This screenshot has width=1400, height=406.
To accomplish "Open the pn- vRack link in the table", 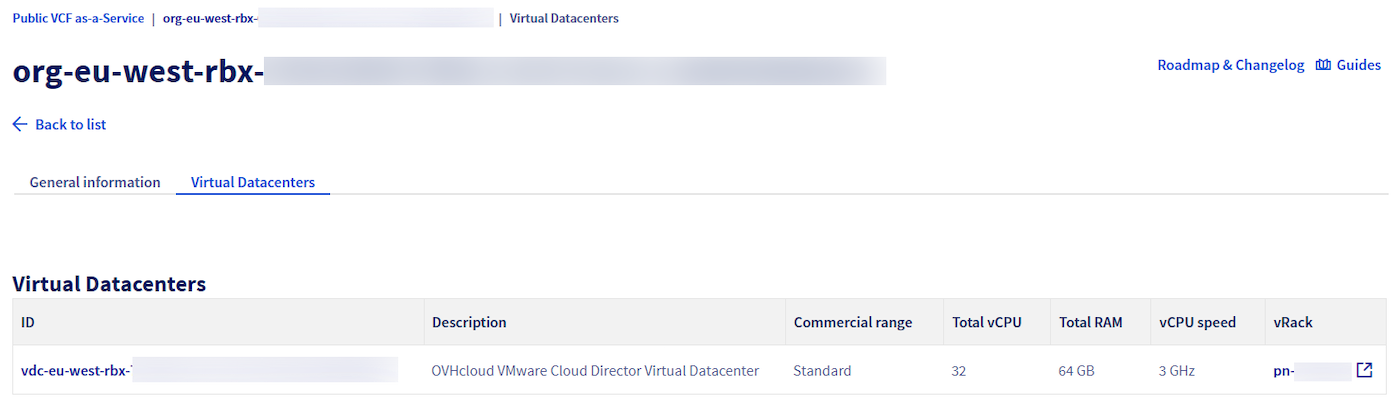I will click(1284, 371).
